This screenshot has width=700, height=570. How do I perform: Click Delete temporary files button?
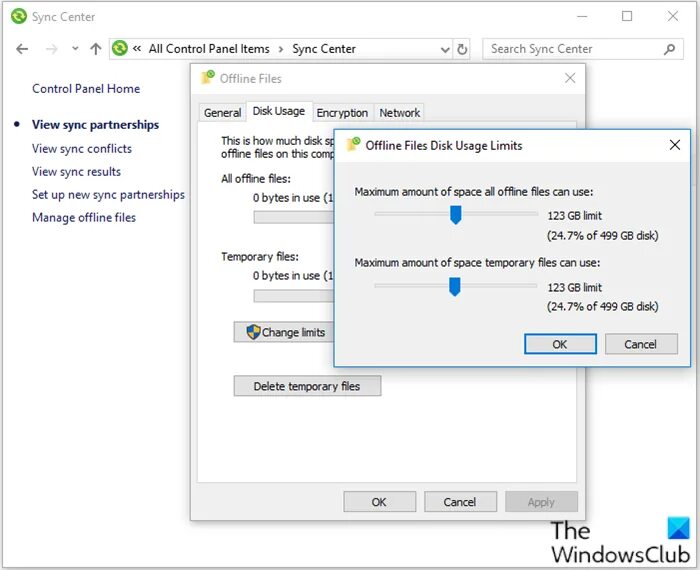pos(307,386)
